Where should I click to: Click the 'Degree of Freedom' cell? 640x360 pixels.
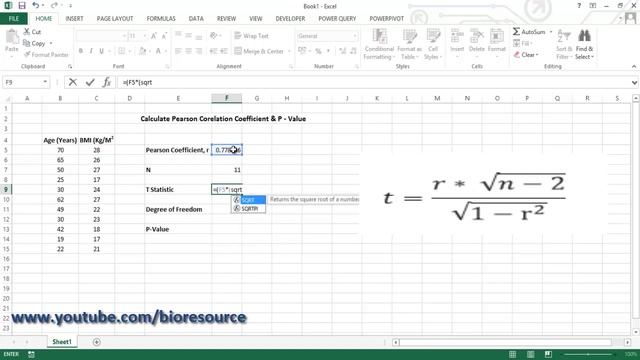pos(178,209)
